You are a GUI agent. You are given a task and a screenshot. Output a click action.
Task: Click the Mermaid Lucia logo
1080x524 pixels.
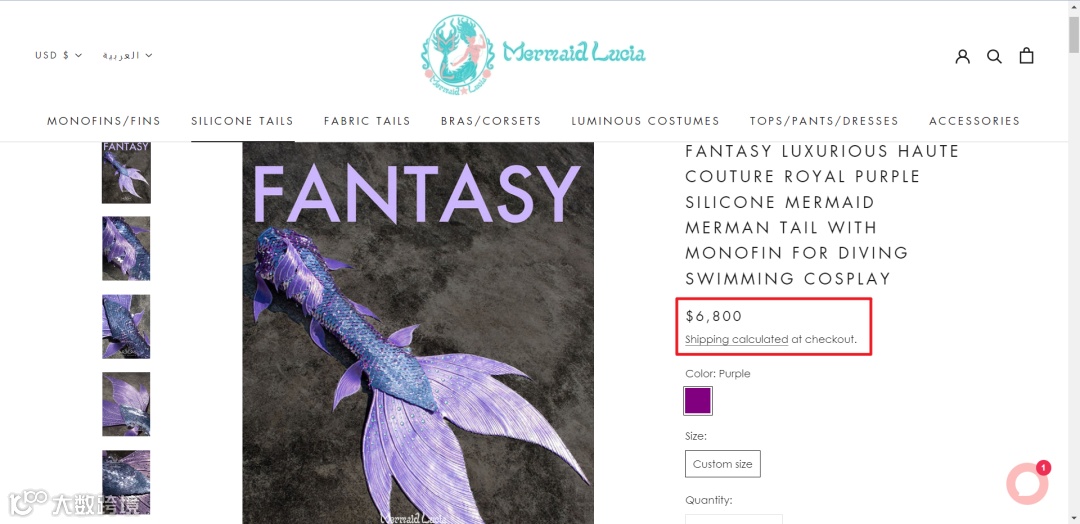(534, 55)
